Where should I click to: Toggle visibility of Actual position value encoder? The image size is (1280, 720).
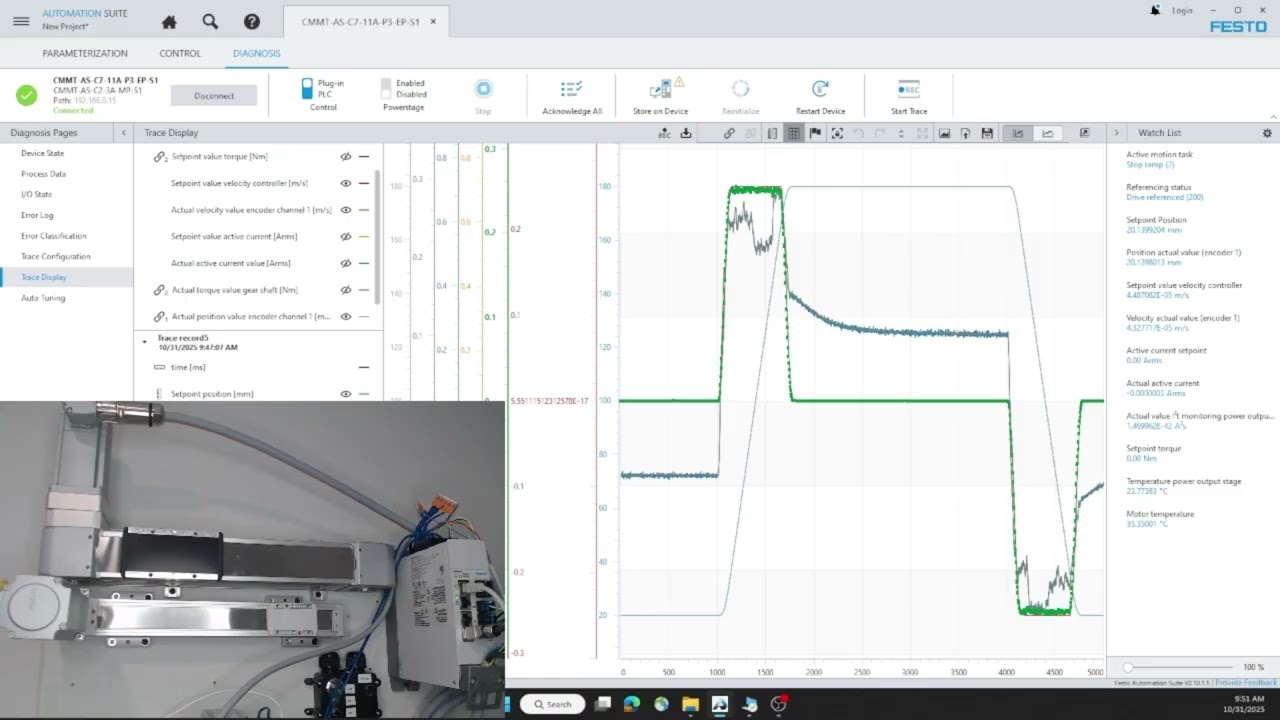[346, 316]
